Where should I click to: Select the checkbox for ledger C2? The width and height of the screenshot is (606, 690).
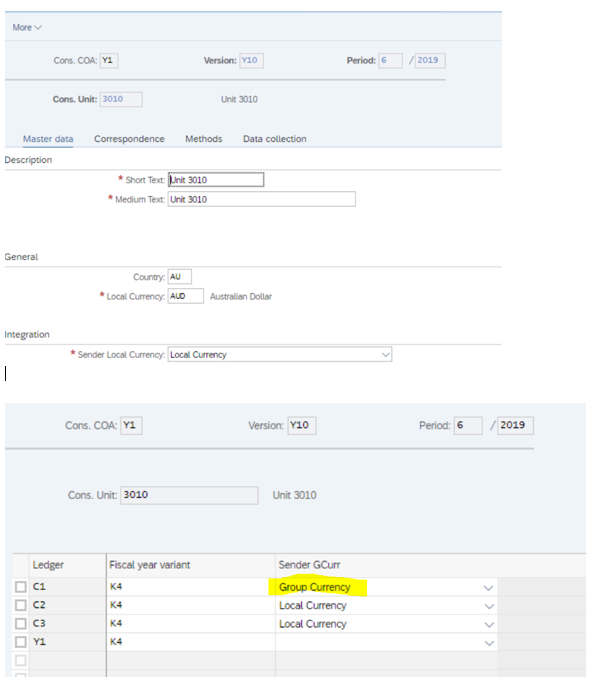click(x=21, y=606)
